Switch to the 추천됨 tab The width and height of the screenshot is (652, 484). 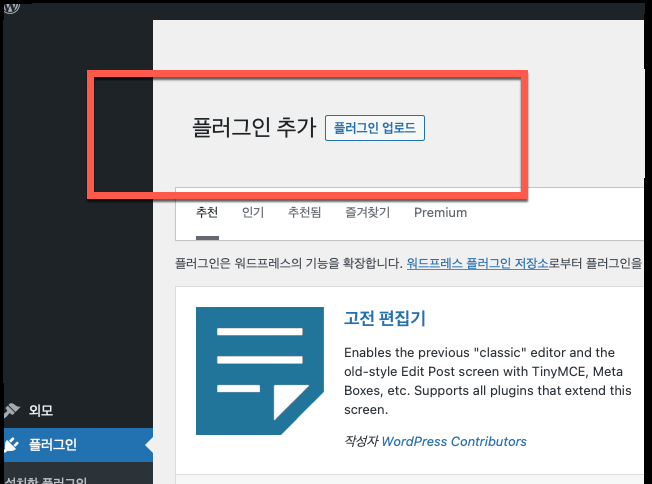tap(304, 212)
